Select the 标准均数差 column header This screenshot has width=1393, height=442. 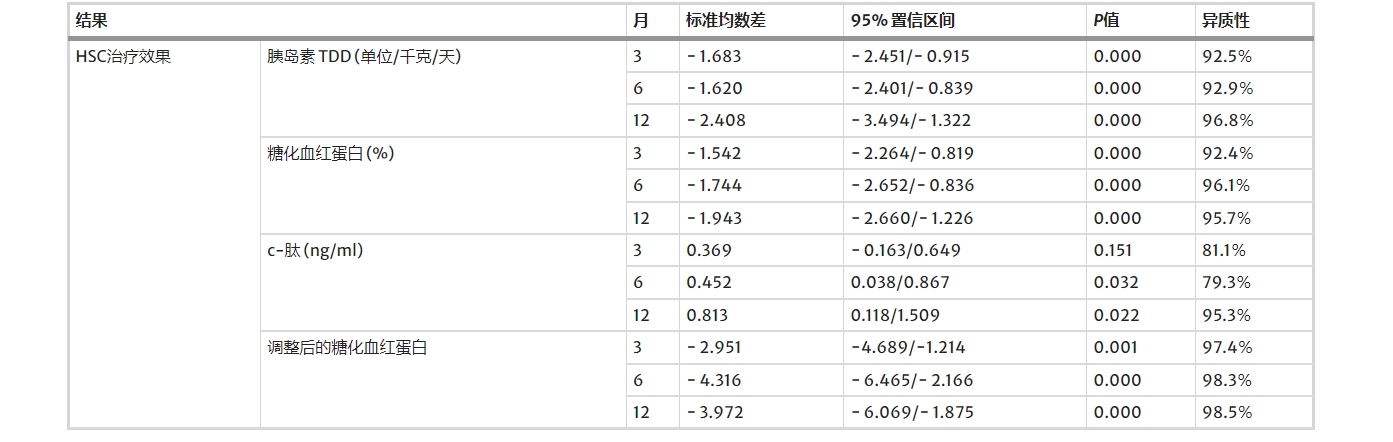point(725,20)
